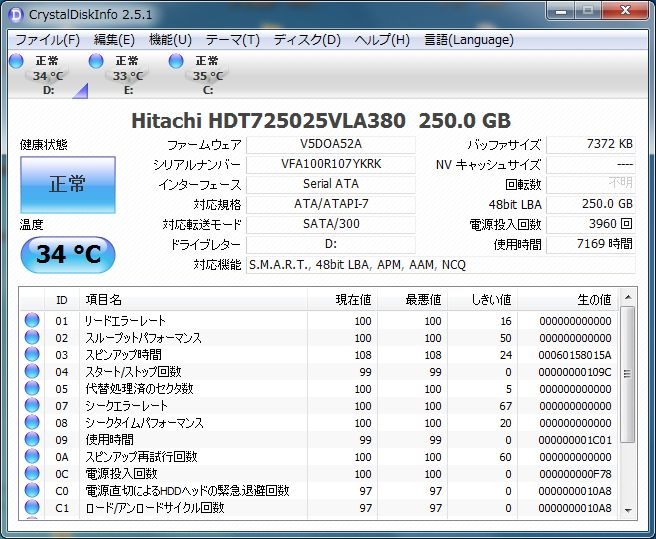Select drive C: status orb icon
656x539 pixels.
[x=176, y=62]
